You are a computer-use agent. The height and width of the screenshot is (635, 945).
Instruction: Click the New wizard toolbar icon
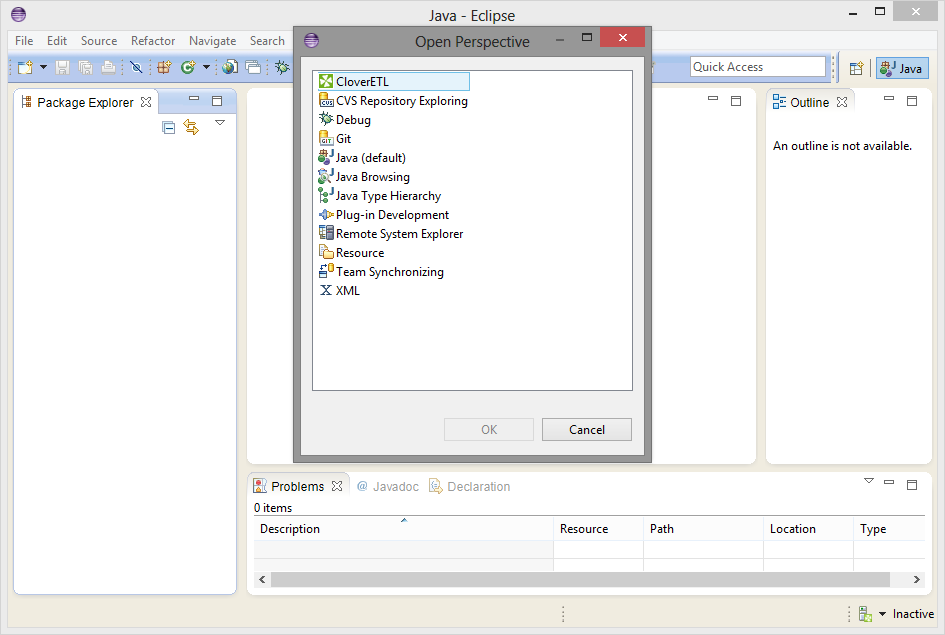25,67
